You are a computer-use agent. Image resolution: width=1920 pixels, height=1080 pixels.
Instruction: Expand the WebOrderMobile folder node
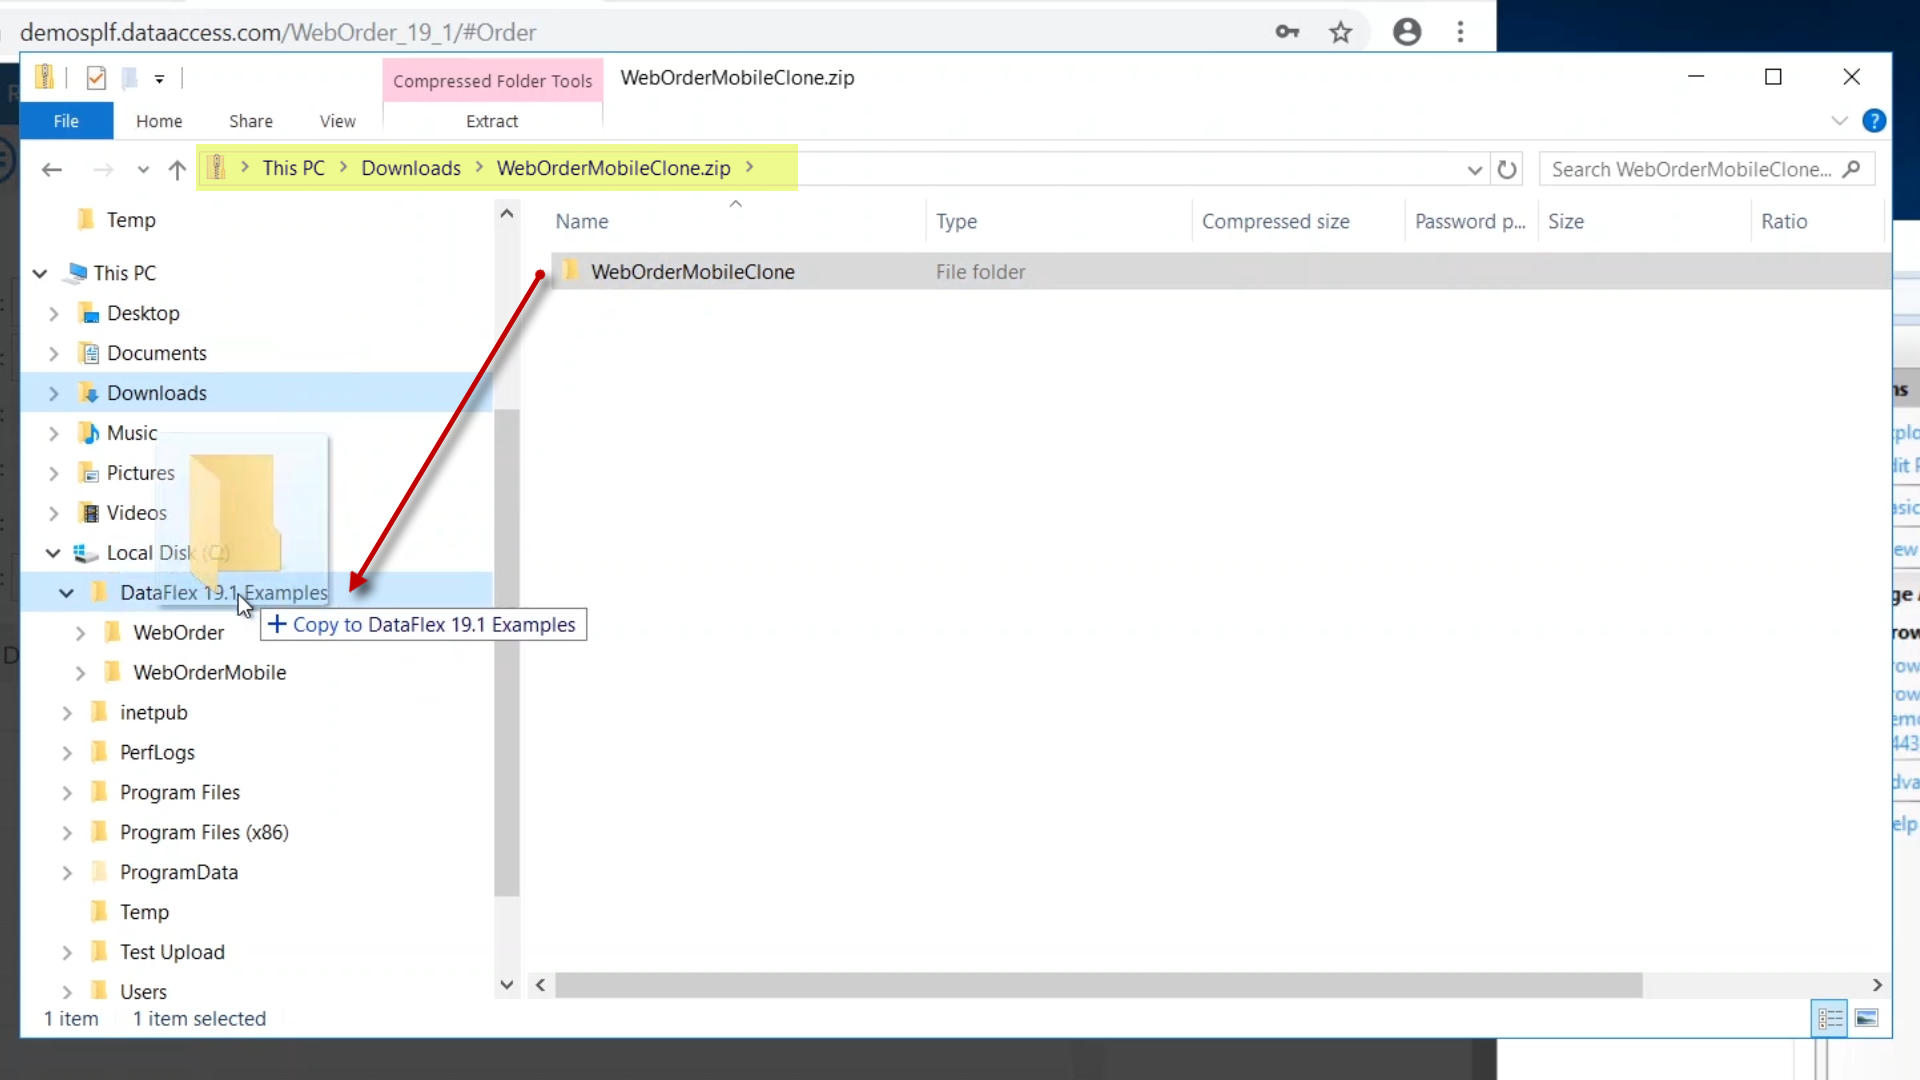coord(80,673)
